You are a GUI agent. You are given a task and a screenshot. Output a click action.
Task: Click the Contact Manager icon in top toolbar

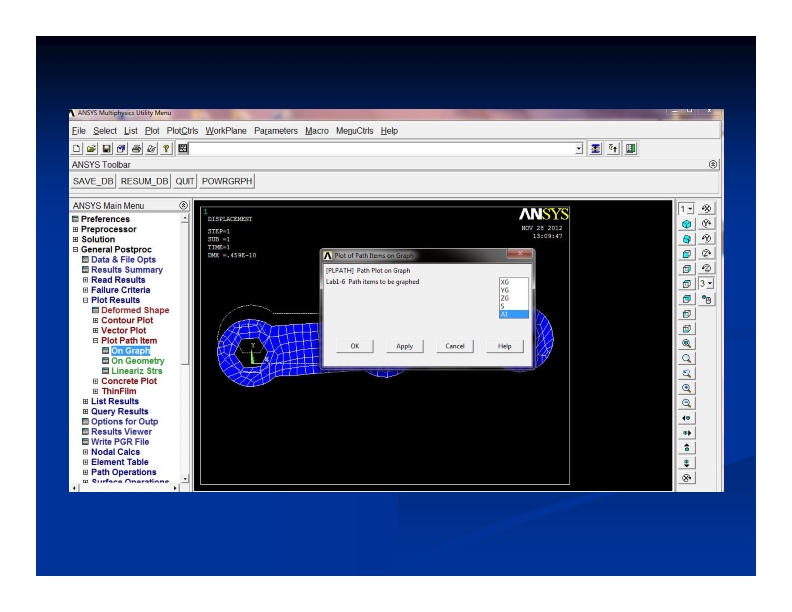tap(630, 148)
